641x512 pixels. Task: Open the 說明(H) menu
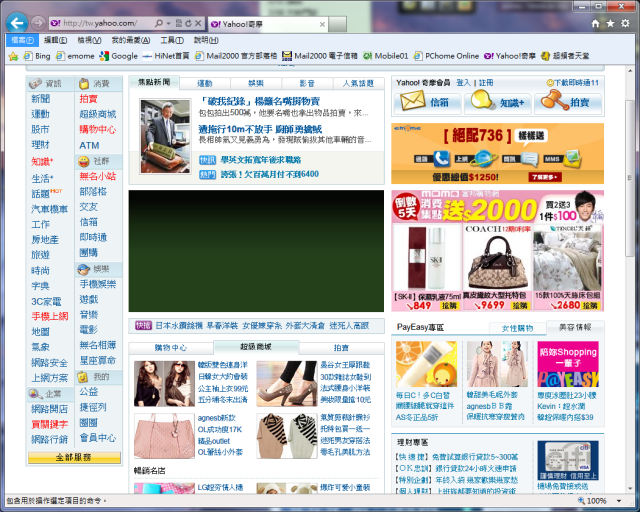click(206, 40)
